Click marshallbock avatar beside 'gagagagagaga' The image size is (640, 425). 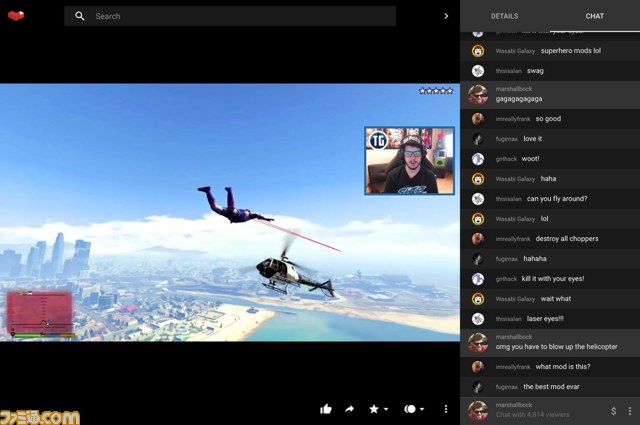pos(478,95)
